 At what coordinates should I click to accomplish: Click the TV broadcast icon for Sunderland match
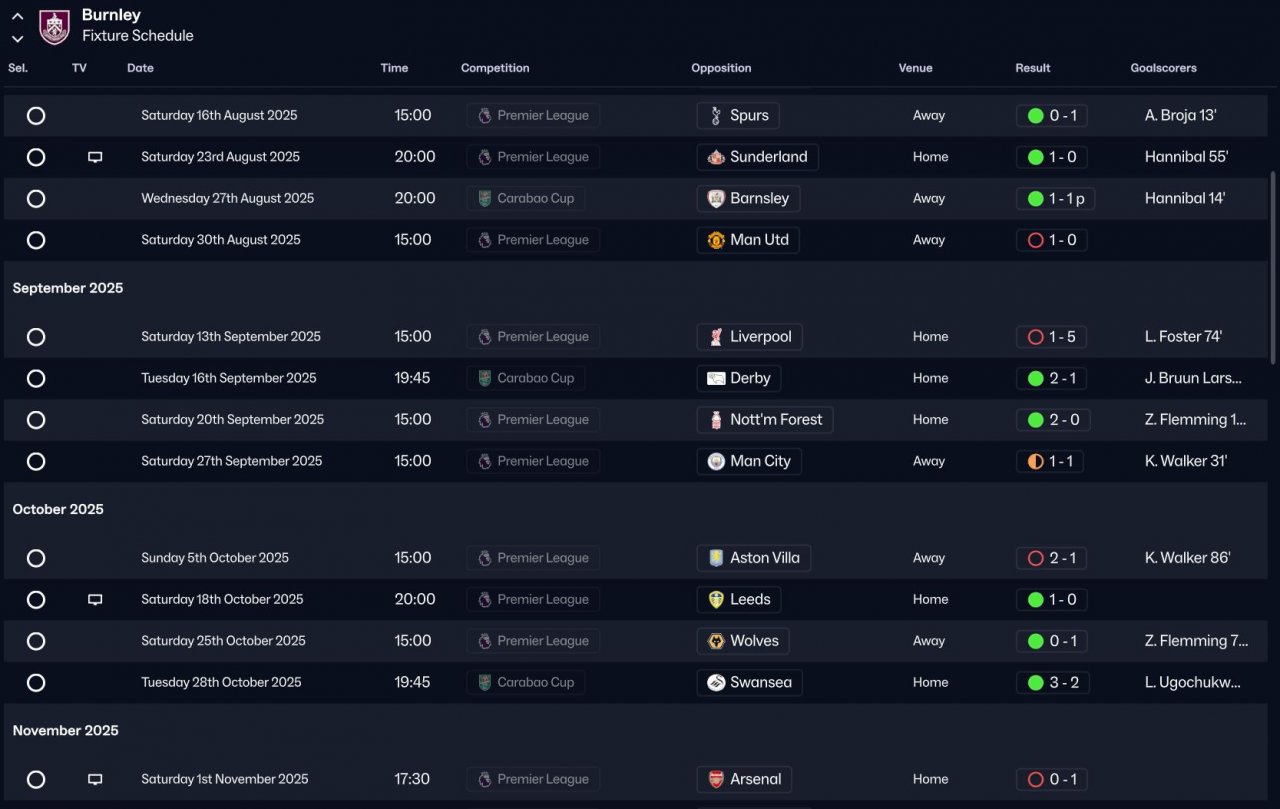point(95,157)
